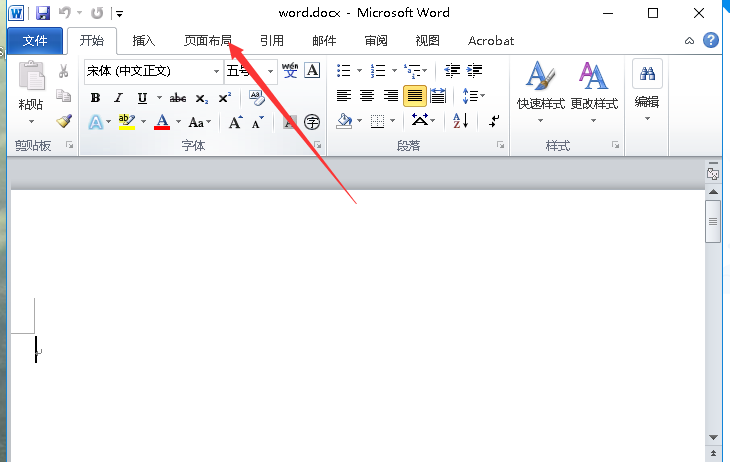Viewport: 730px width, 462px height.
Task: Expand the Paste options dropdown arrow
Action: pyautogui.click(x=31, y=122)
